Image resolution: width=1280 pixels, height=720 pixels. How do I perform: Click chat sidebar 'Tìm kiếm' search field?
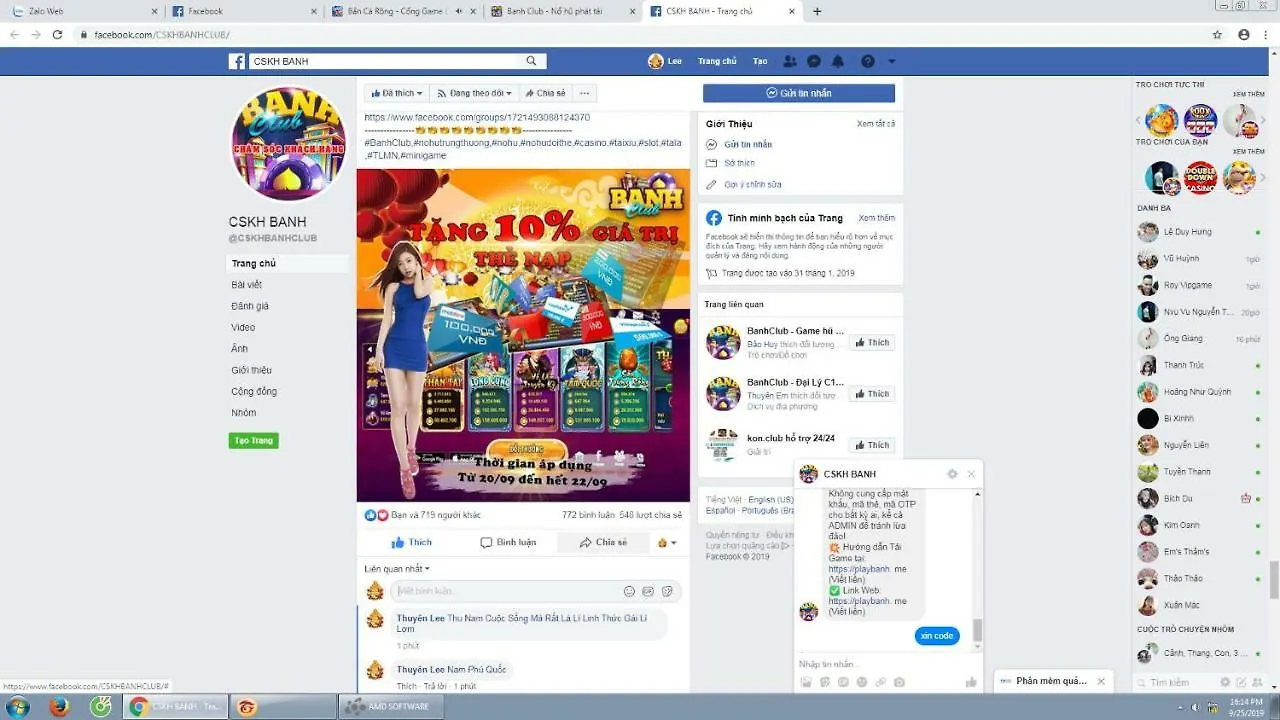[1180, 682]
